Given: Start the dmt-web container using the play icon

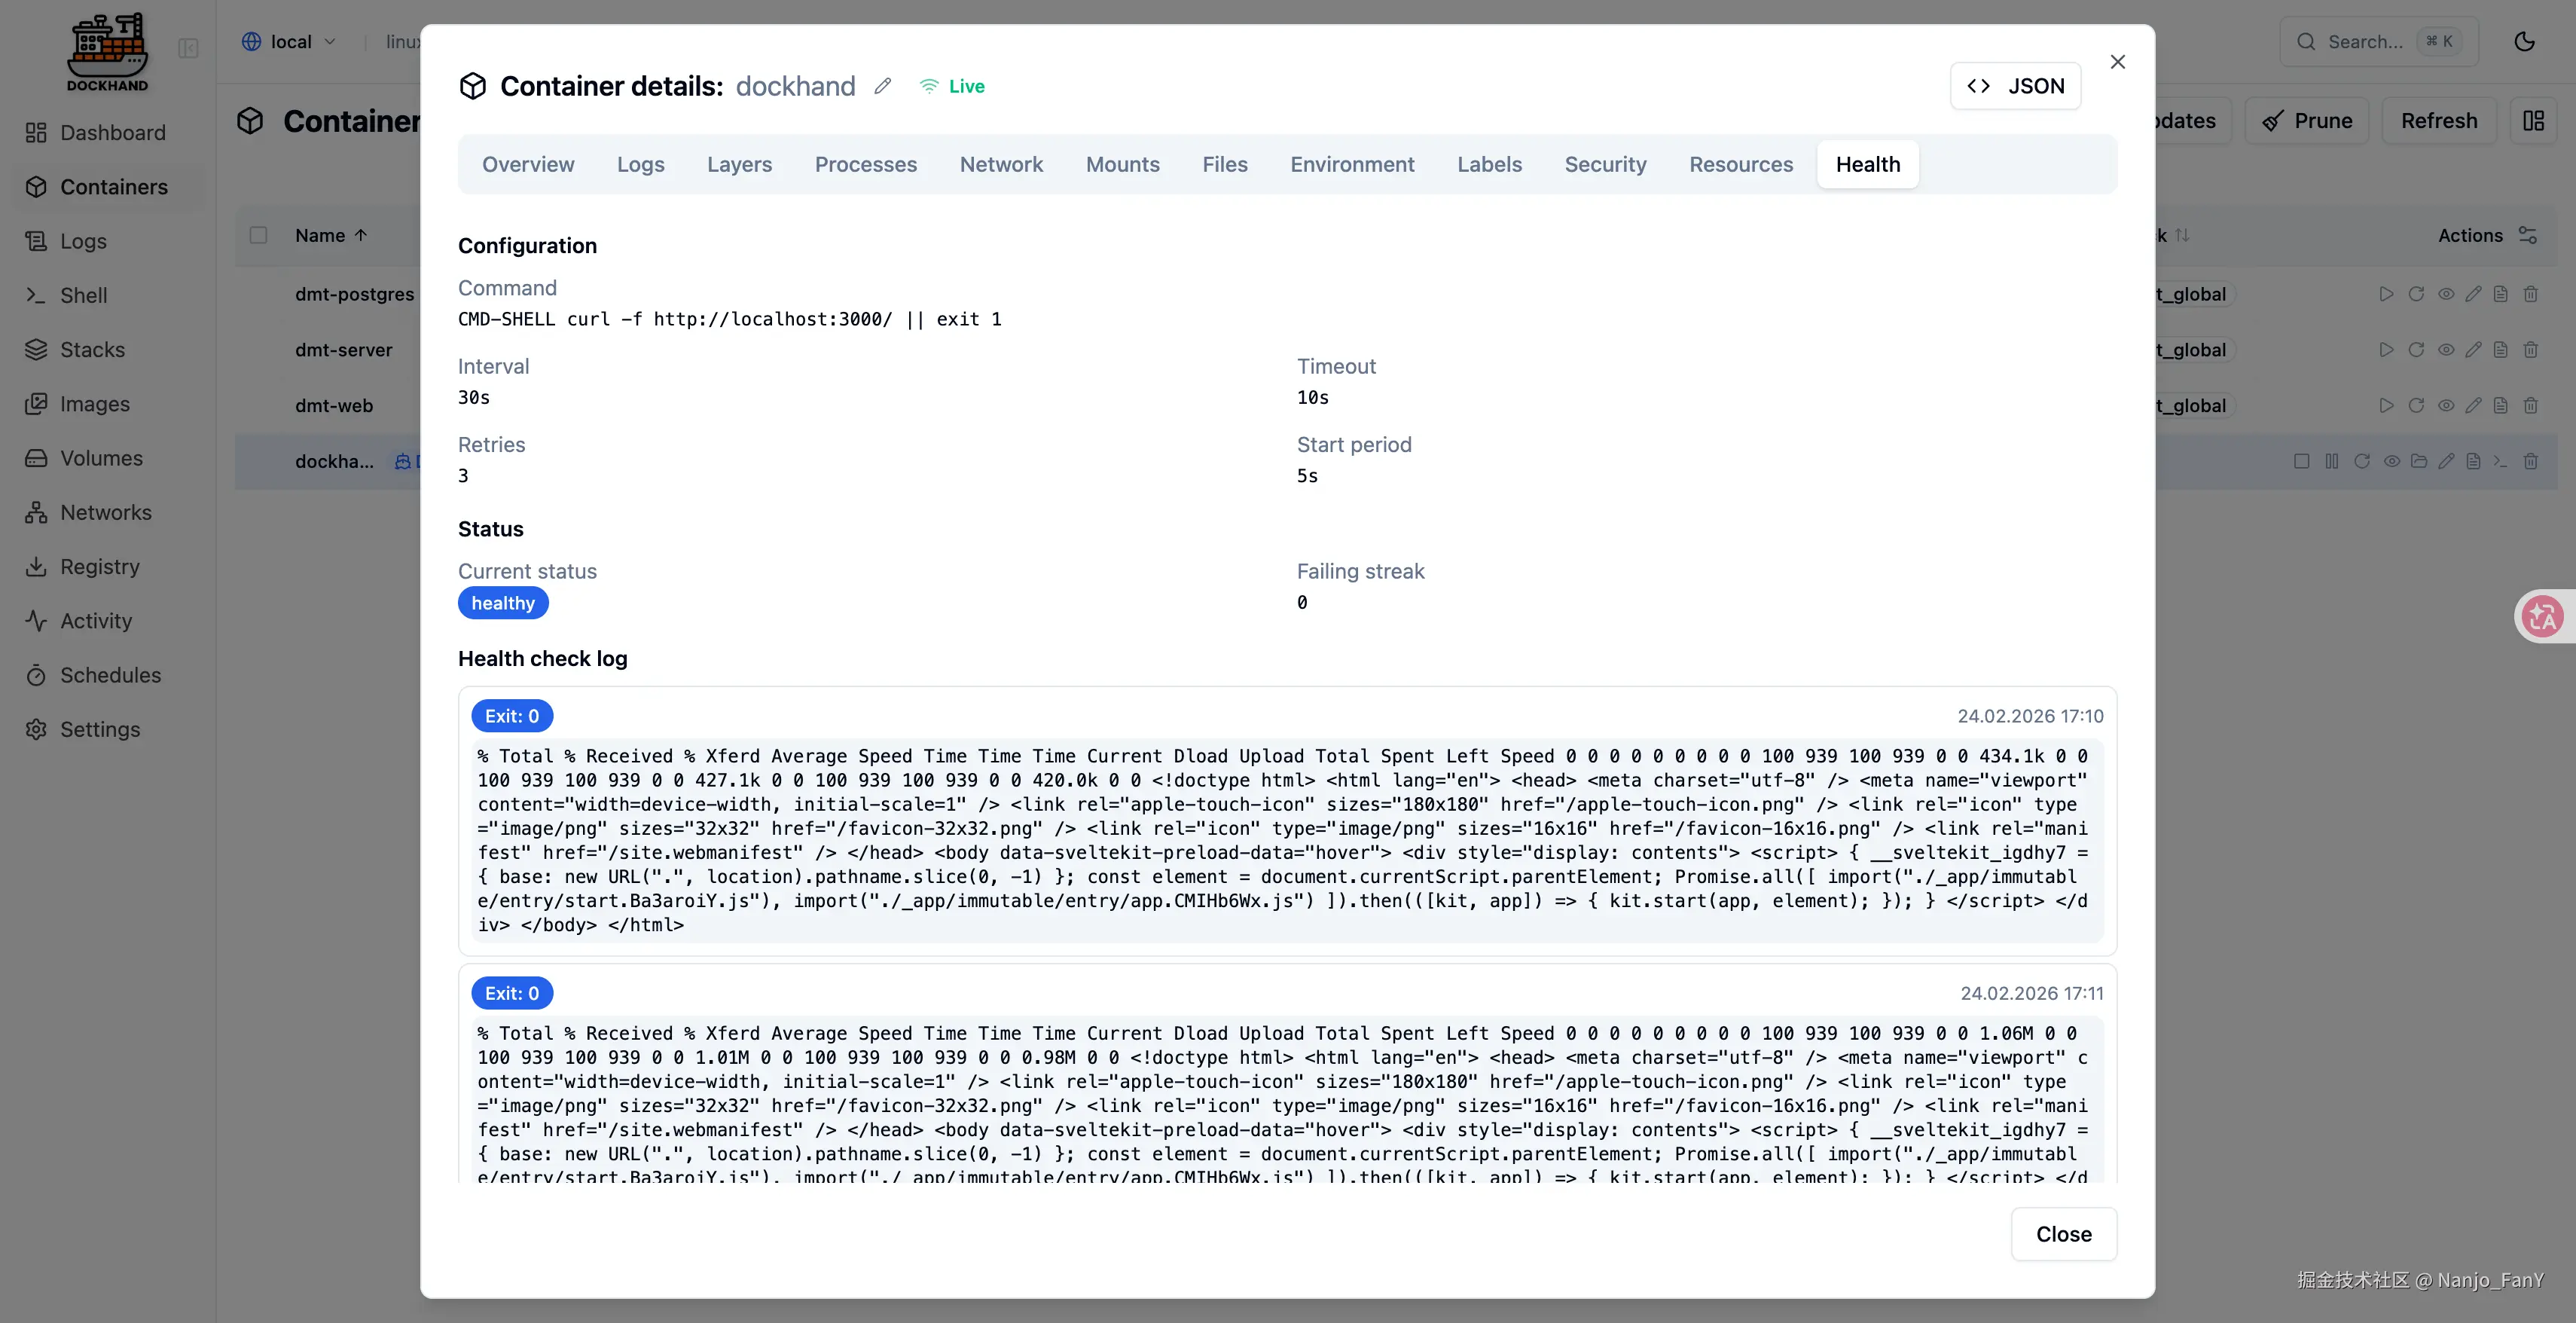Looking at the screenshot, I should tap(2386, 406).
